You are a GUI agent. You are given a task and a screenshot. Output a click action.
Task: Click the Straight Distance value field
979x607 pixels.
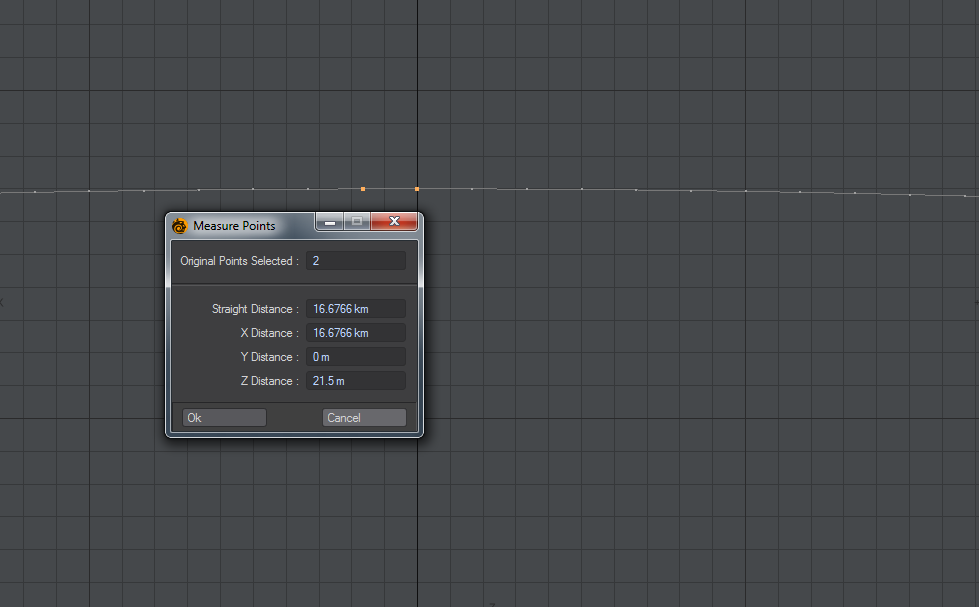(x=355, y=309)
